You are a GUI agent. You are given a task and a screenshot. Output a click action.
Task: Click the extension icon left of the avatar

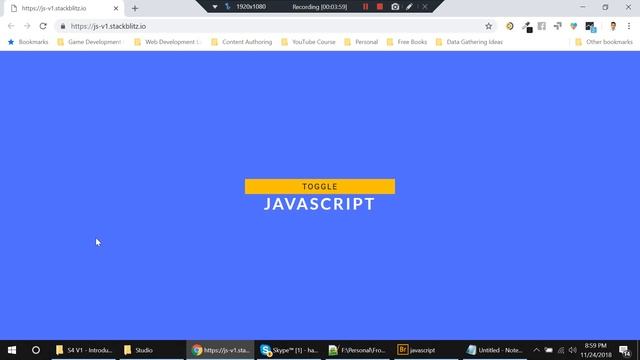click(591, 27)
